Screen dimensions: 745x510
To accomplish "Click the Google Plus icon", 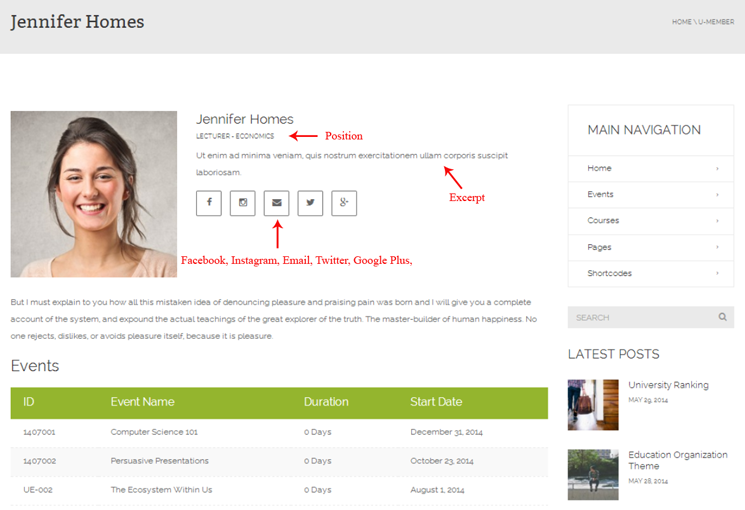I will click(x=344, y=203).
